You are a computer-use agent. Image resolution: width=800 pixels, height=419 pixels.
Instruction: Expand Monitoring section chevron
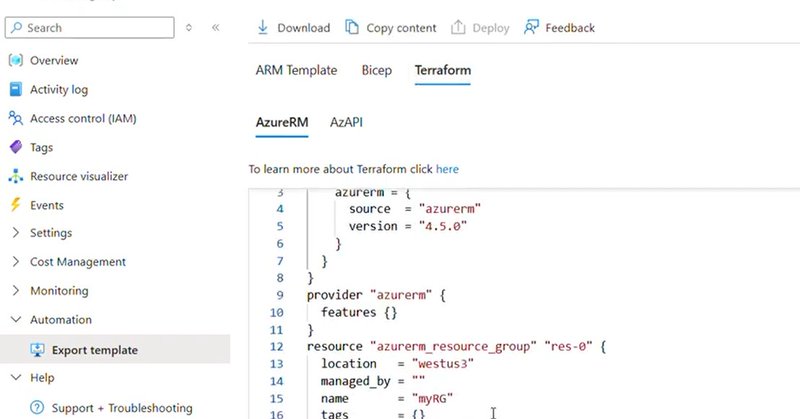[16, 290]
